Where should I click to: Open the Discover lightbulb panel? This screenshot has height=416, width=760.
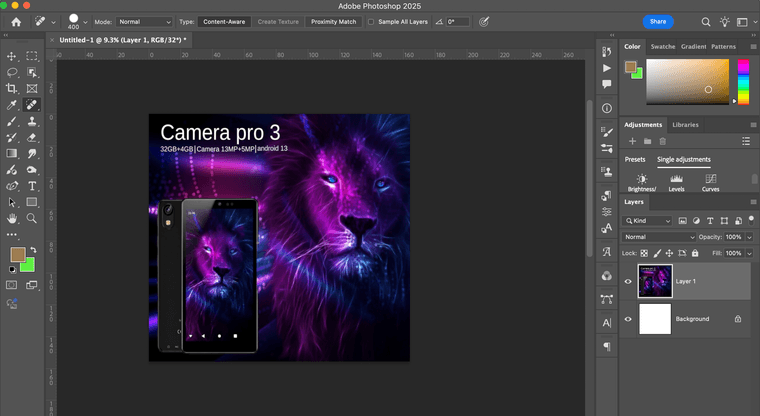724,22
